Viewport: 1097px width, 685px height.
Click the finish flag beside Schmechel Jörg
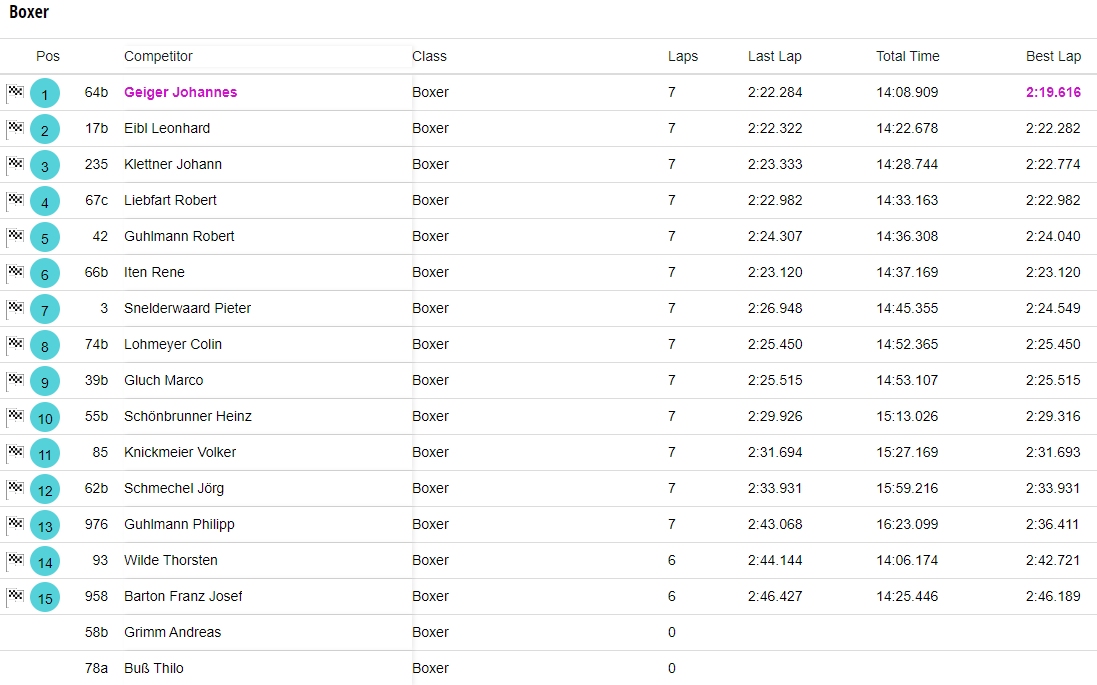click(x=15, y=488)
